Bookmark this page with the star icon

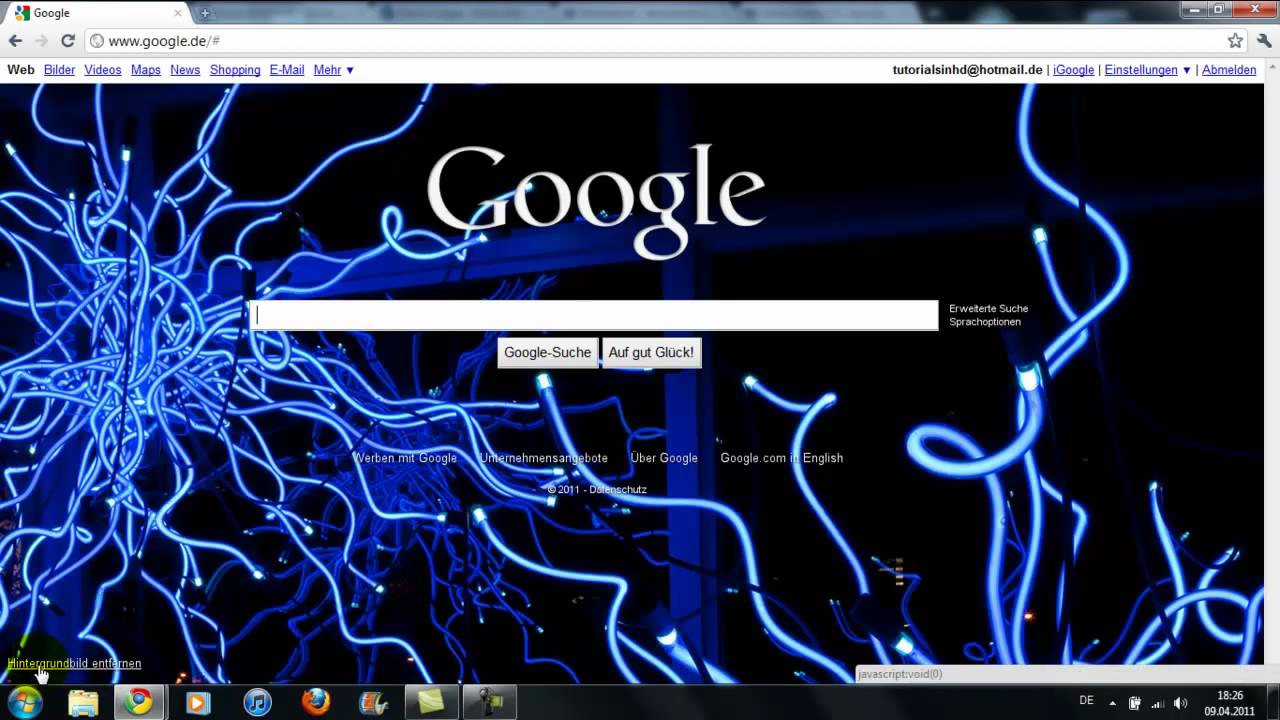pos(1235,41)
